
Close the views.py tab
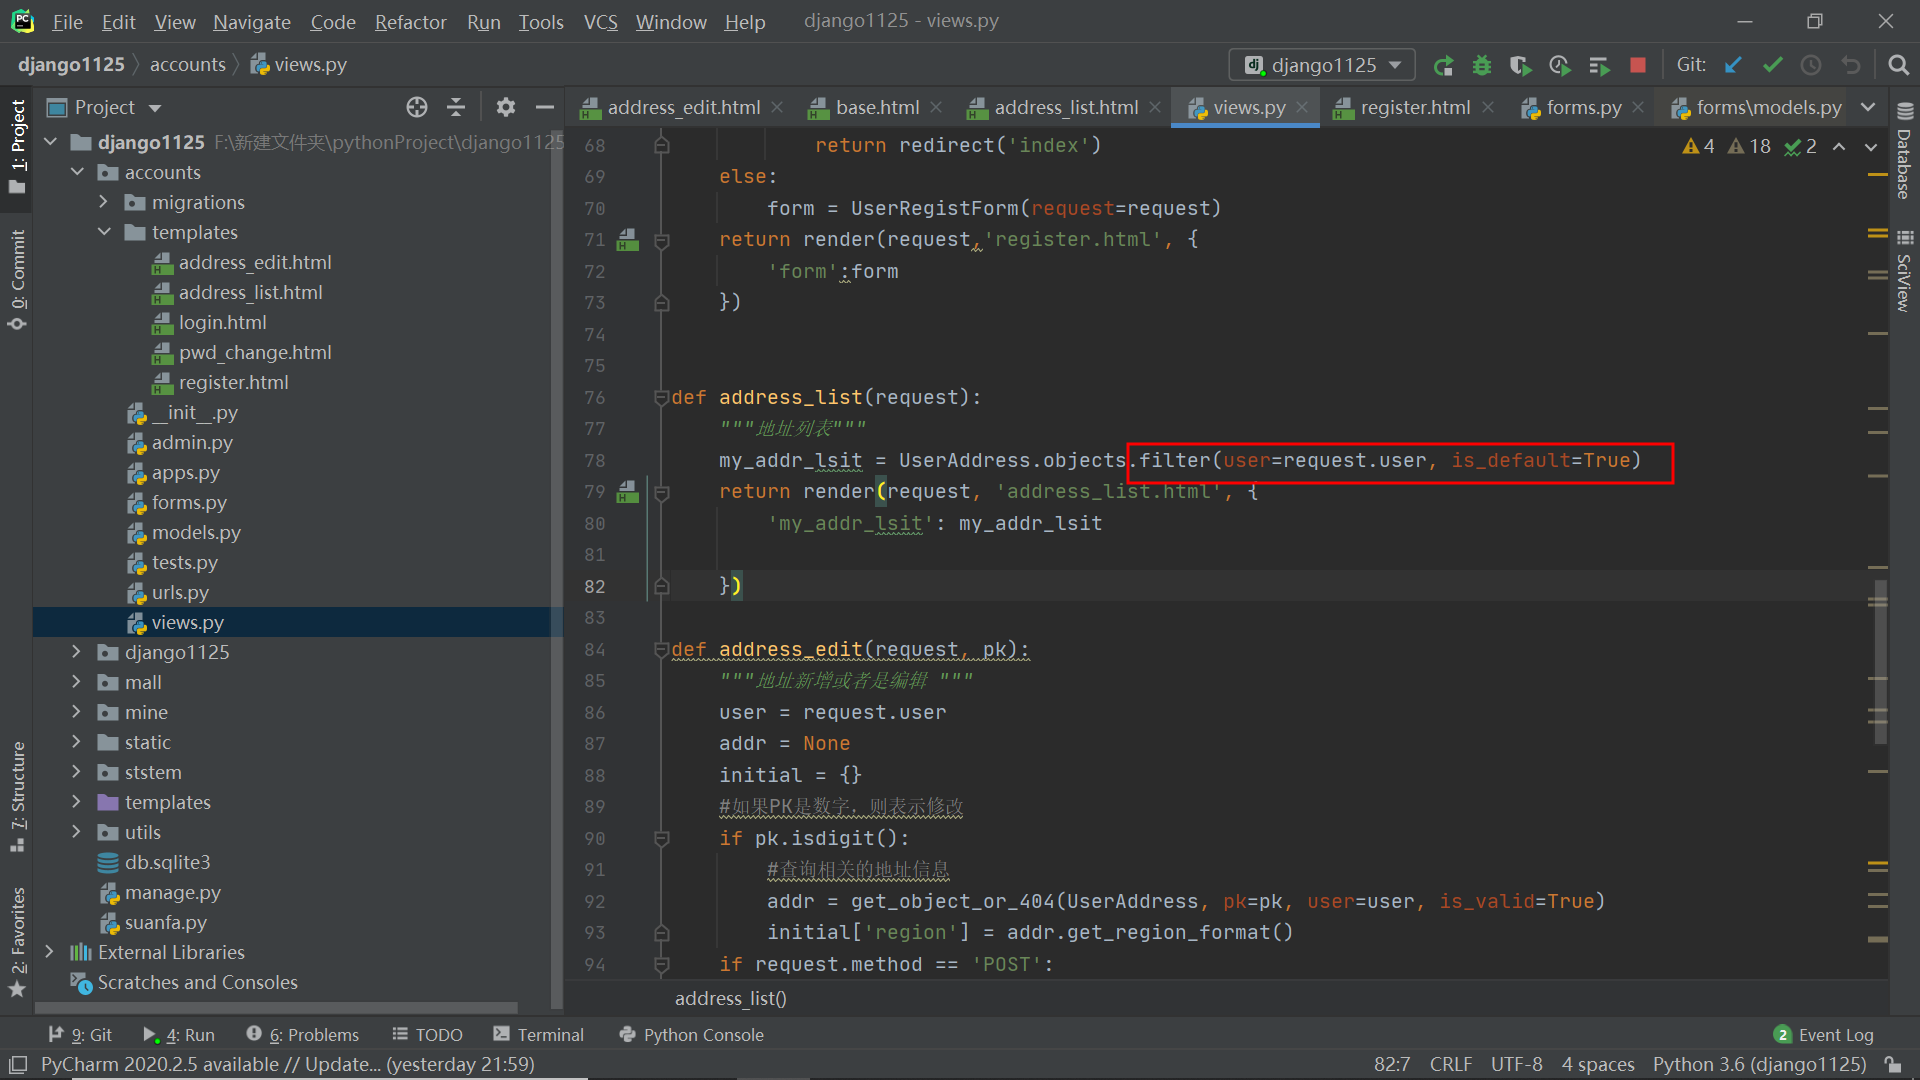1302,107
